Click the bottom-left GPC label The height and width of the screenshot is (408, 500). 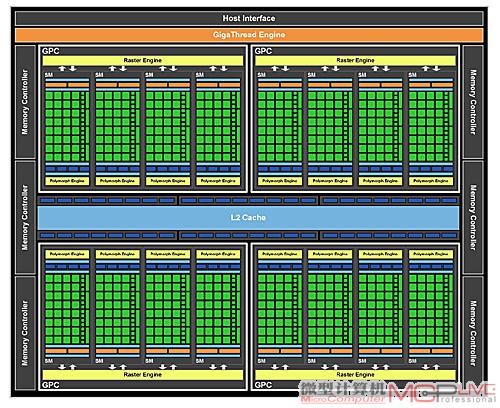click(x=51, y=385)
